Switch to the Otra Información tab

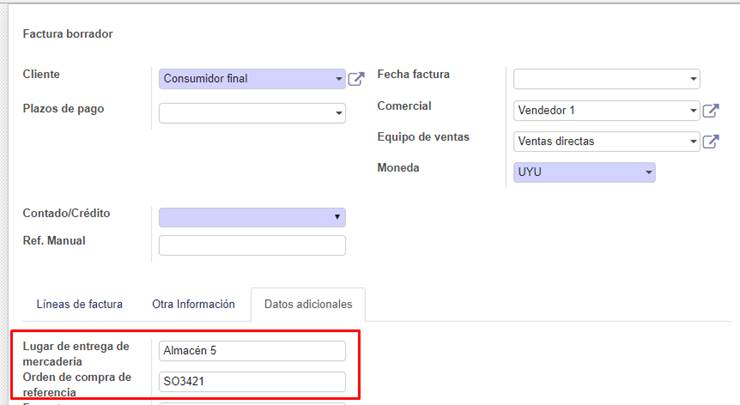(193, 304)
